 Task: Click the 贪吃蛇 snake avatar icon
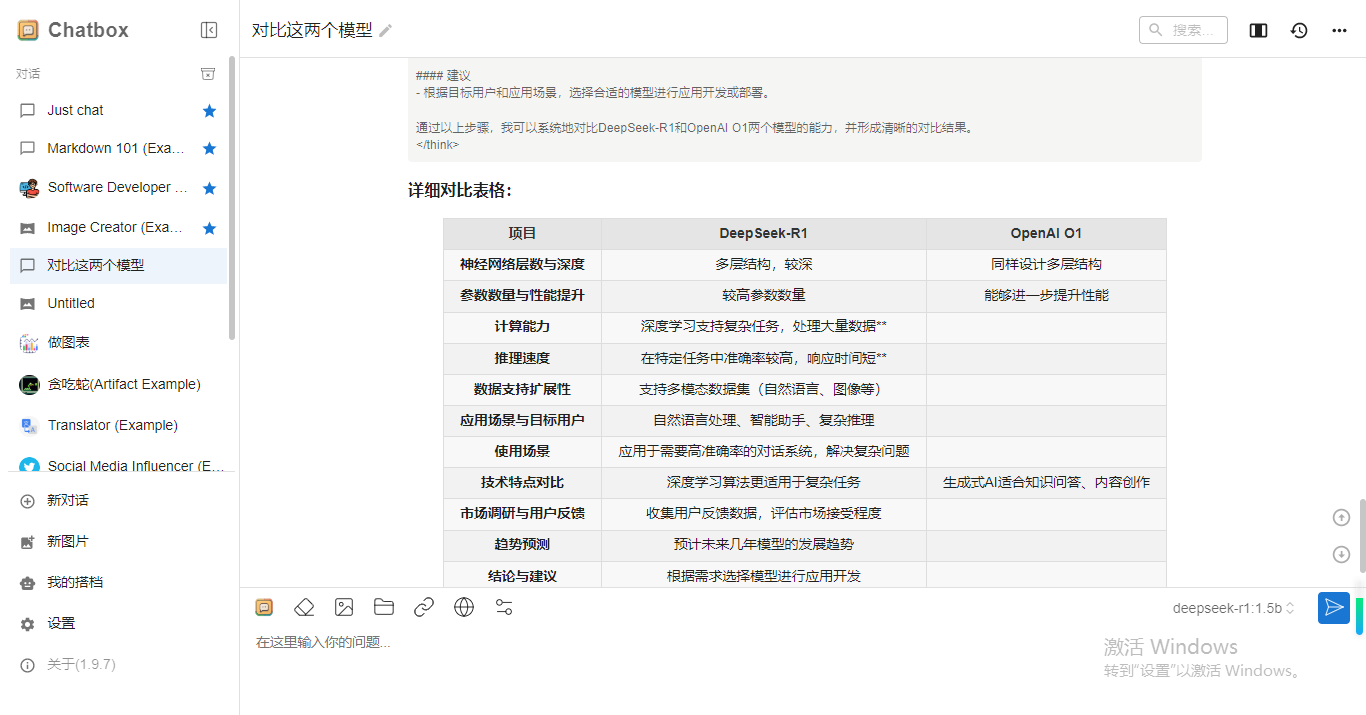pos(29,385)
